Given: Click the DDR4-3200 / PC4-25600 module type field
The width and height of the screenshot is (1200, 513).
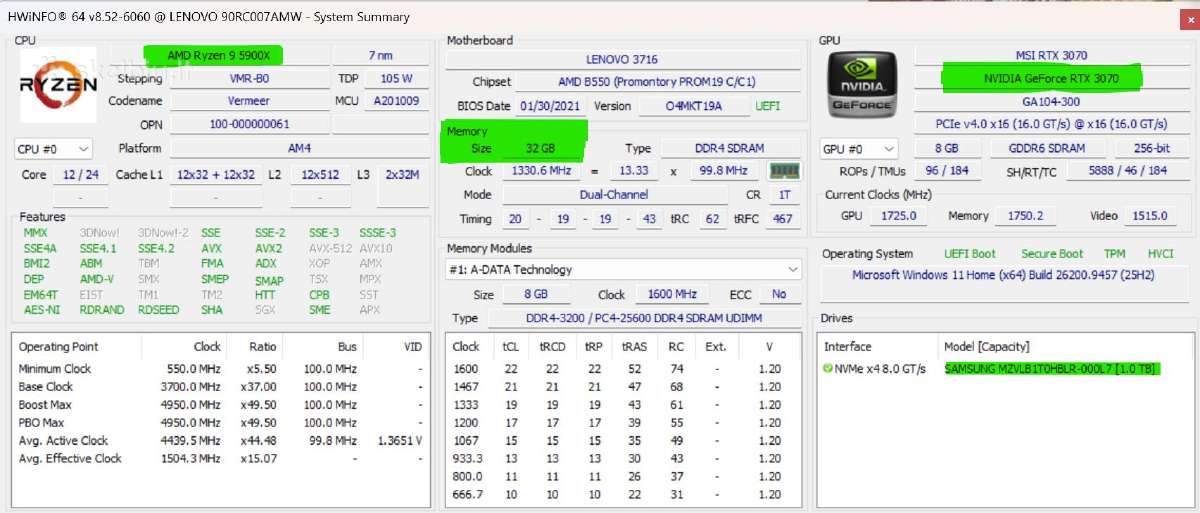Looking at the screenshot, I should 644,319.
